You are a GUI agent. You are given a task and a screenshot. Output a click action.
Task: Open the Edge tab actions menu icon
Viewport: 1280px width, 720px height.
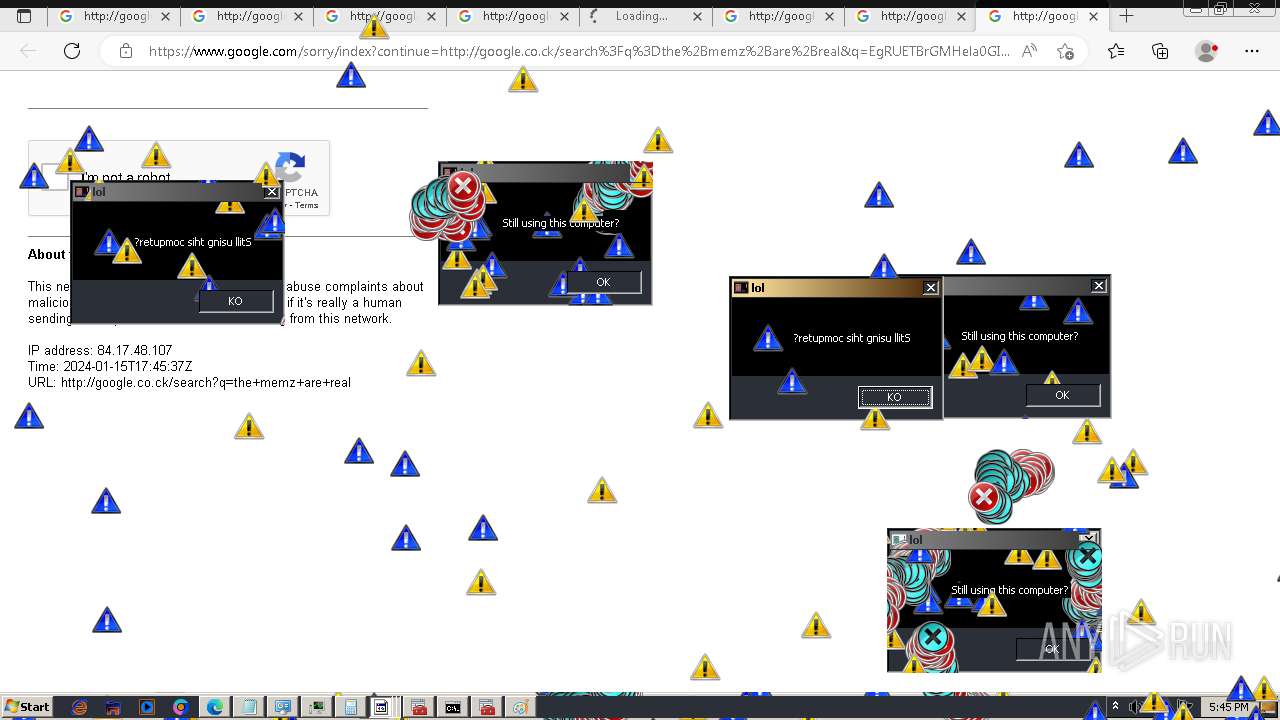24,16
